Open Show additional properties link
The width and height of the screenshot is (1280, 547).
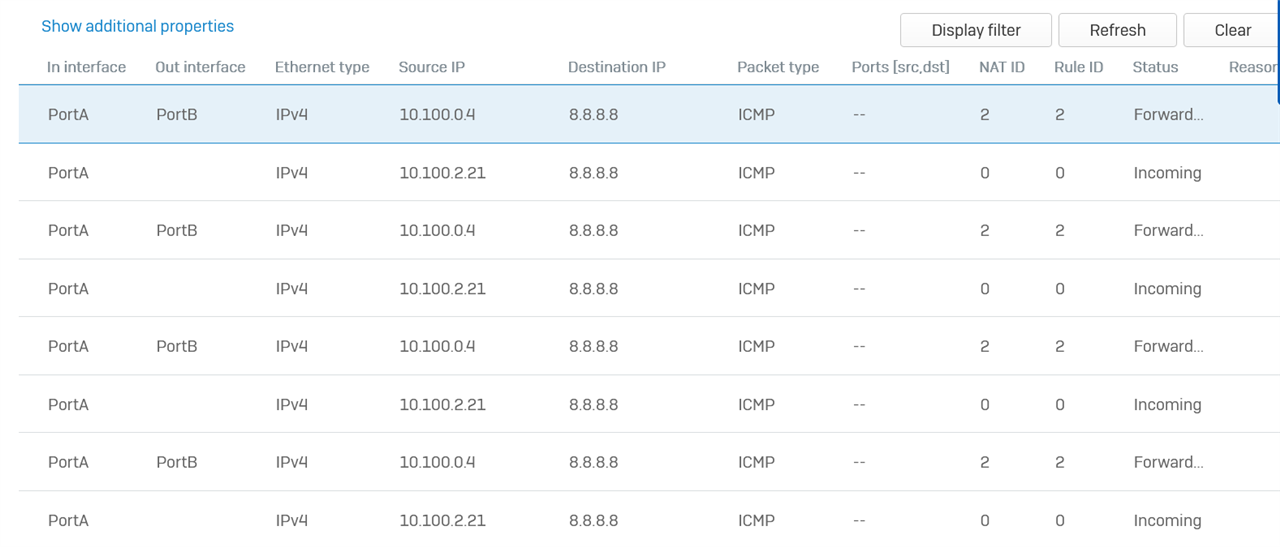click(x=137, y=26)
